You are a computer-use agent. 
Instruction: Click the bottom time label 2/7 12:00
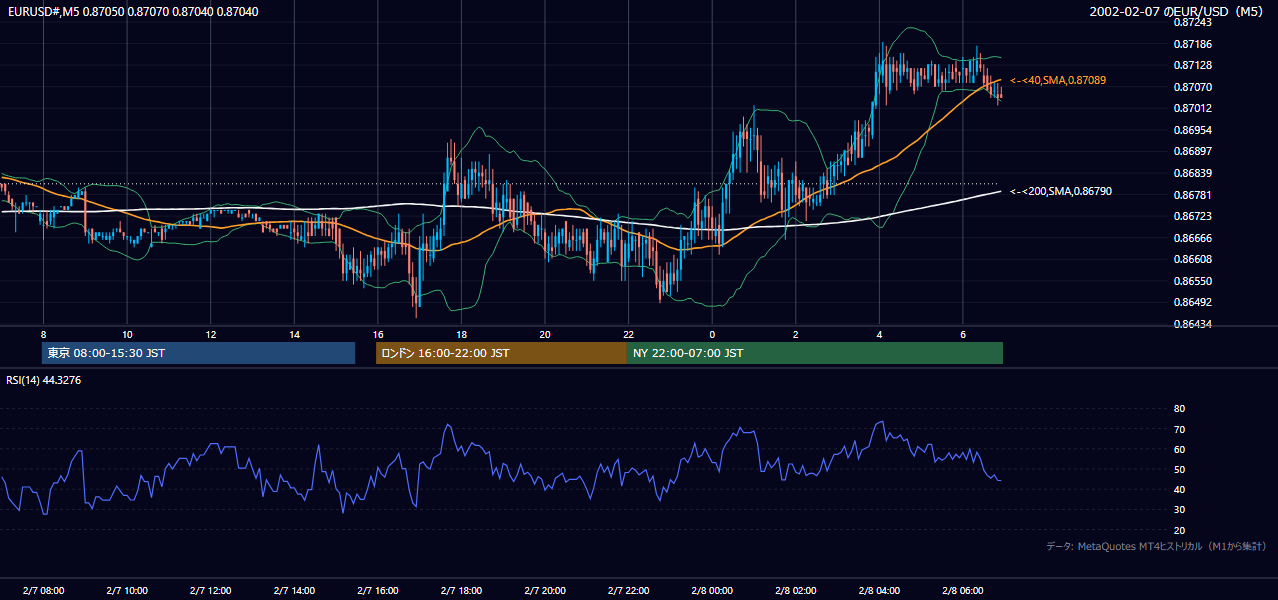coord(211,591)
